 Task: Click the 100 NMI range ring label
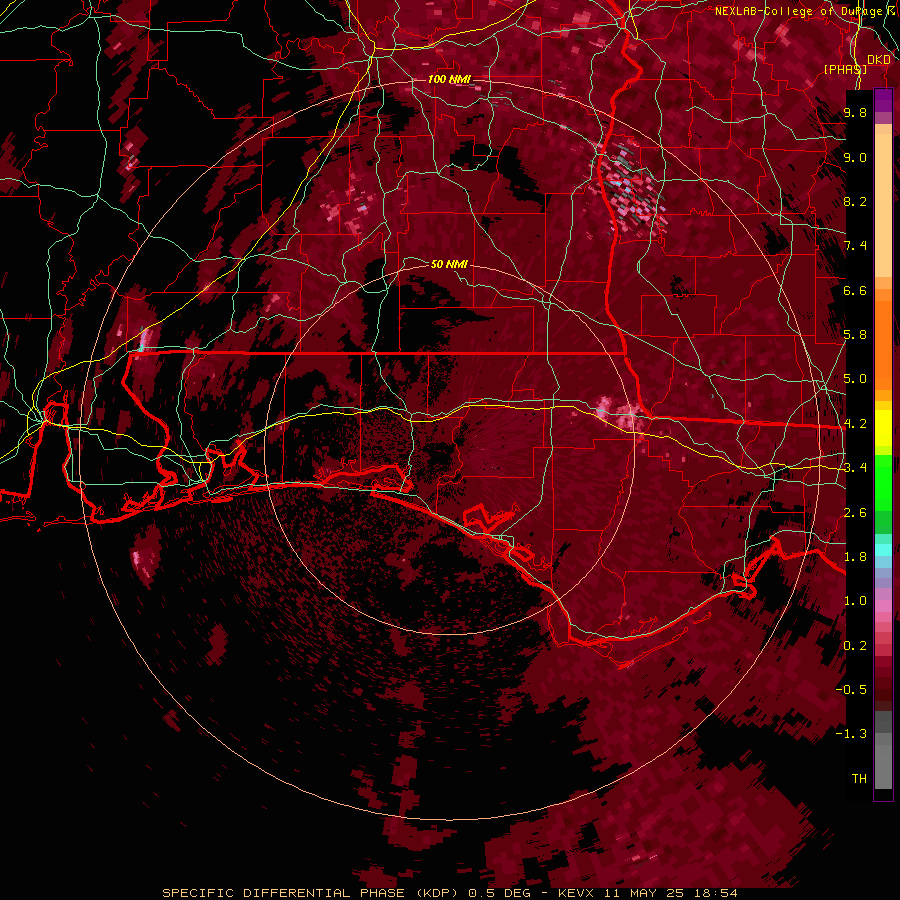449,79
